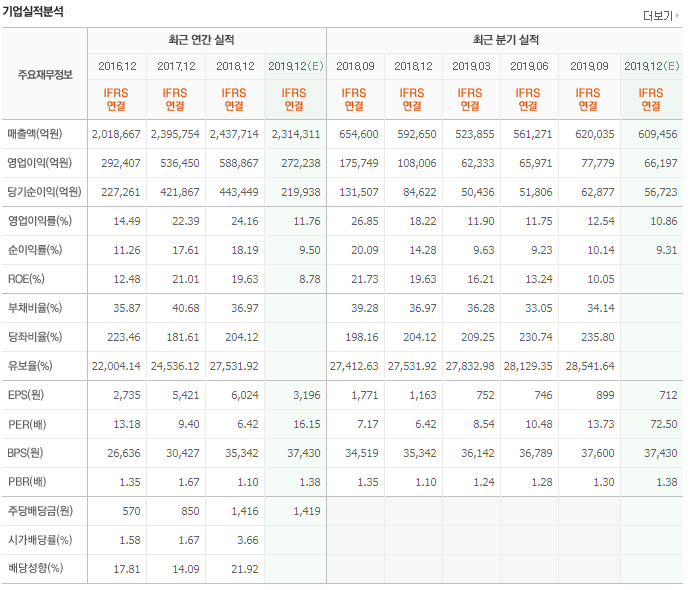Click the 최근 분기 실적 header
The image size is (694, 590).
506,40
